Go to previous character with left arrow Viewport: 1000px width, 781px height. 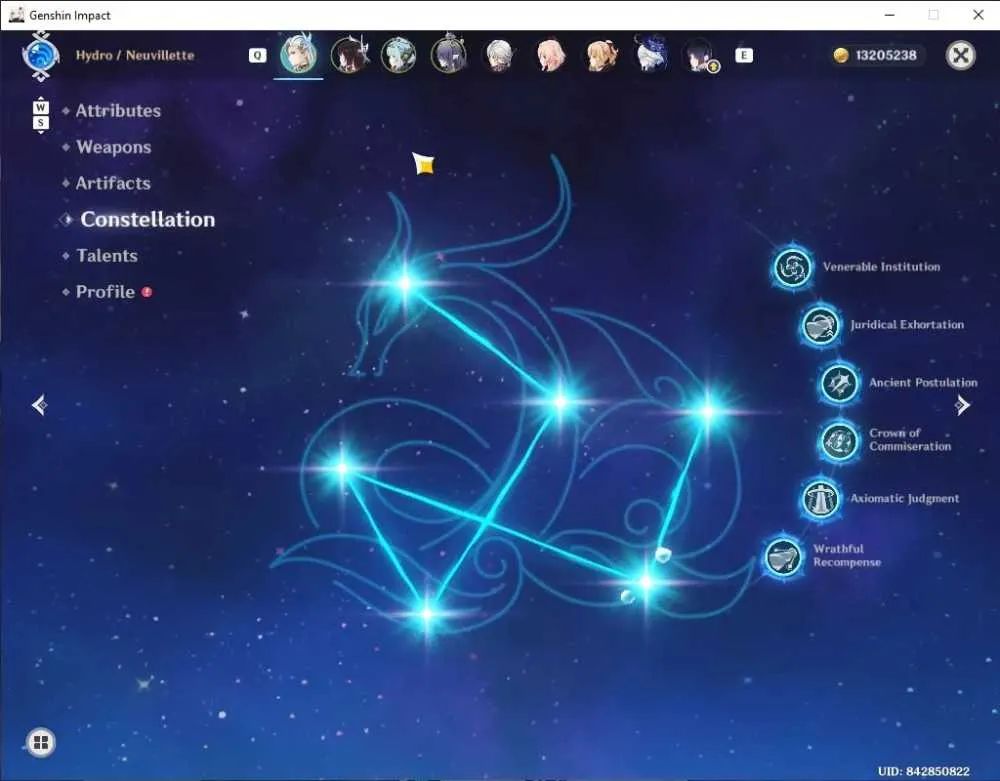tap(40, 405)
